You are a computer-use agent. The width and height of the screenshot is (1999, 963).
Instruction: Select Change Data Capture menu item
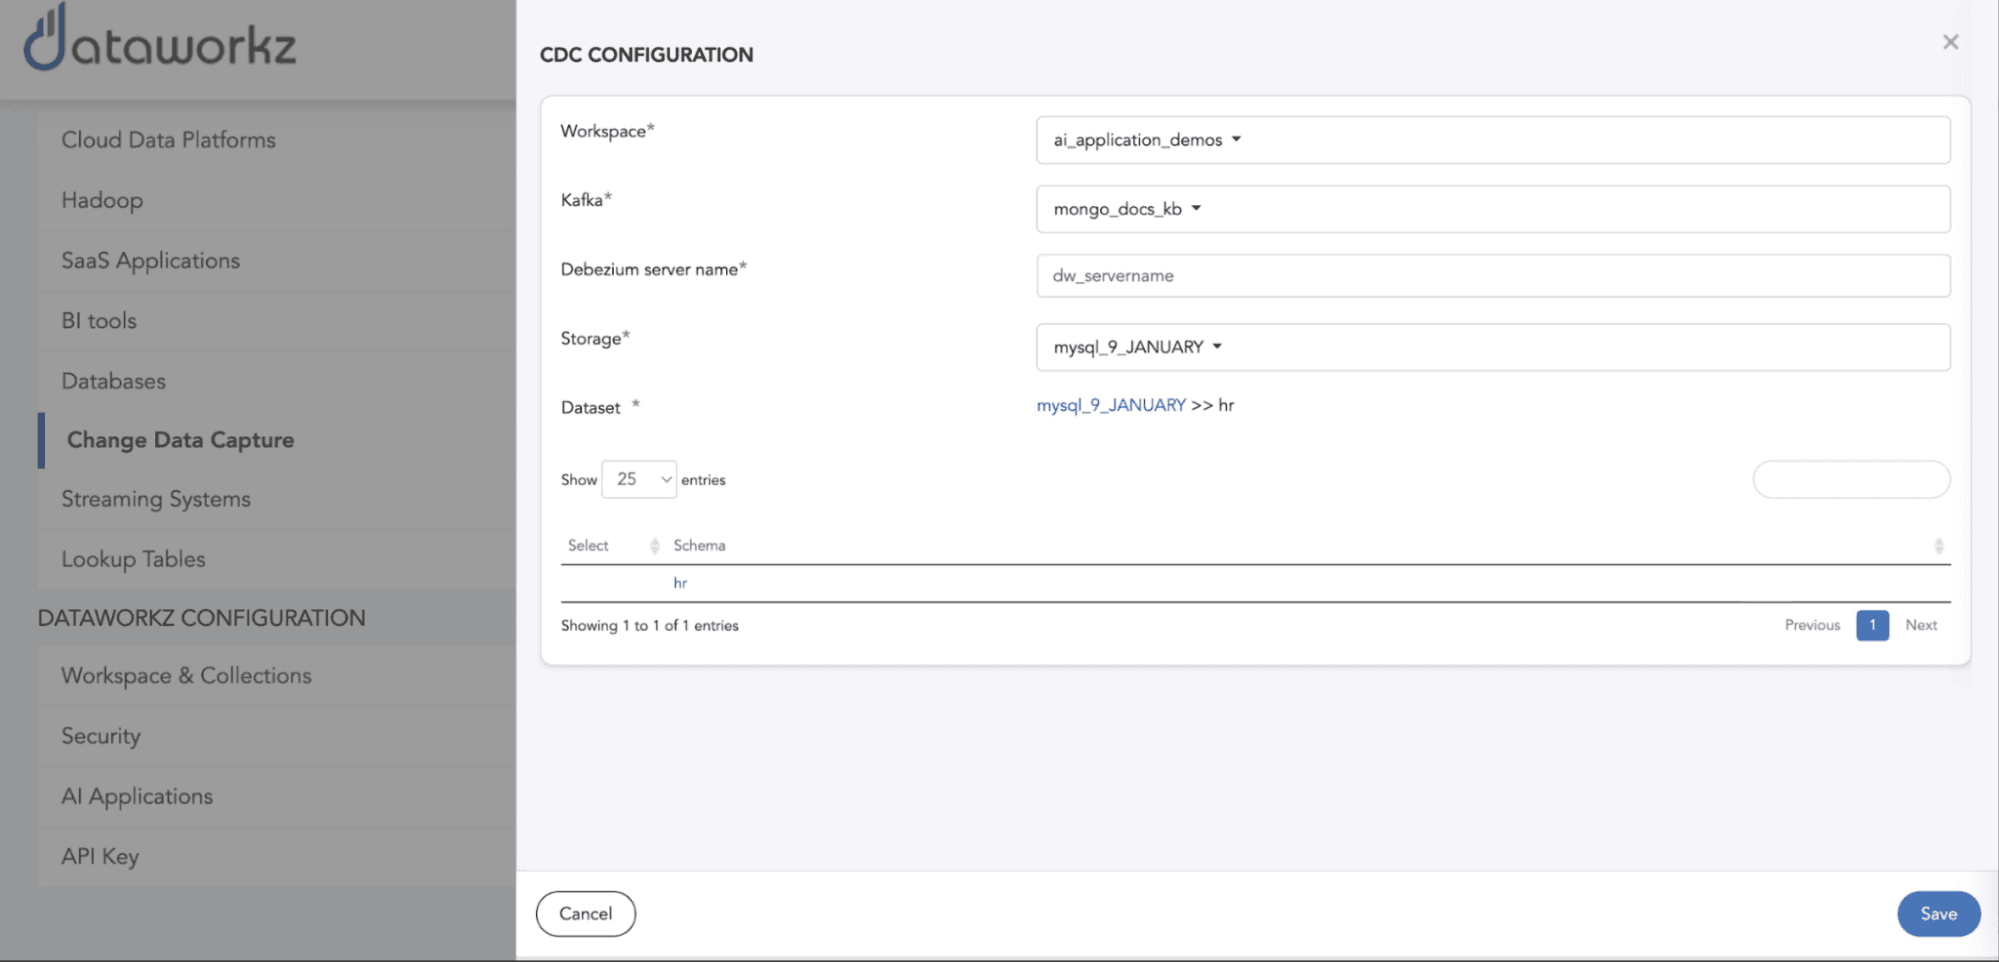(x=180, y=440)
